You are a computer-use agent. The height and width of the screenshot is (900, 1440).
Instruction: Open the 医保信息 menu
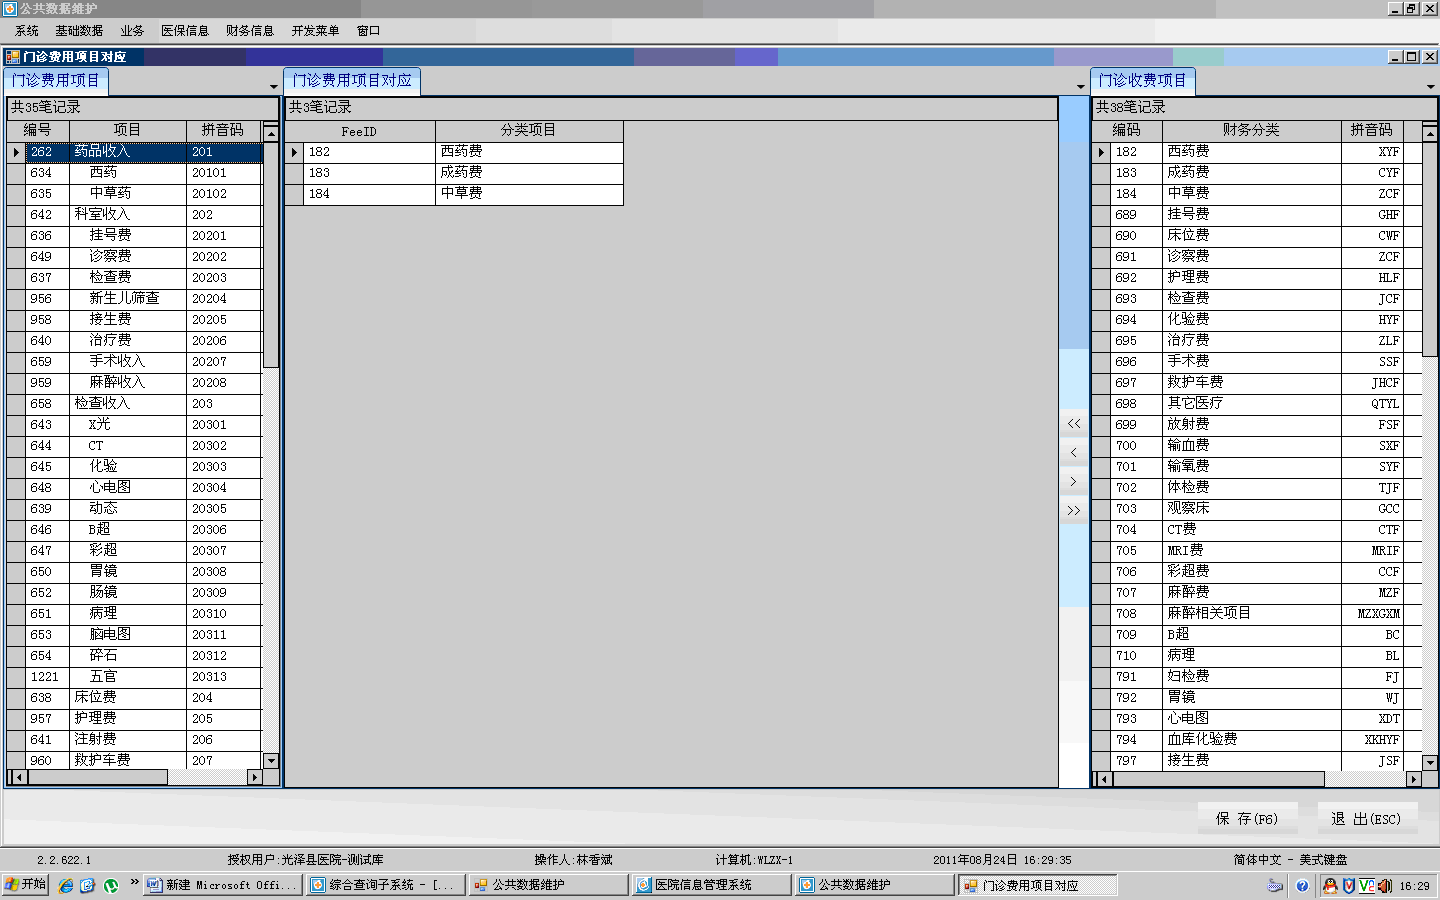click(x=185, y=31)
